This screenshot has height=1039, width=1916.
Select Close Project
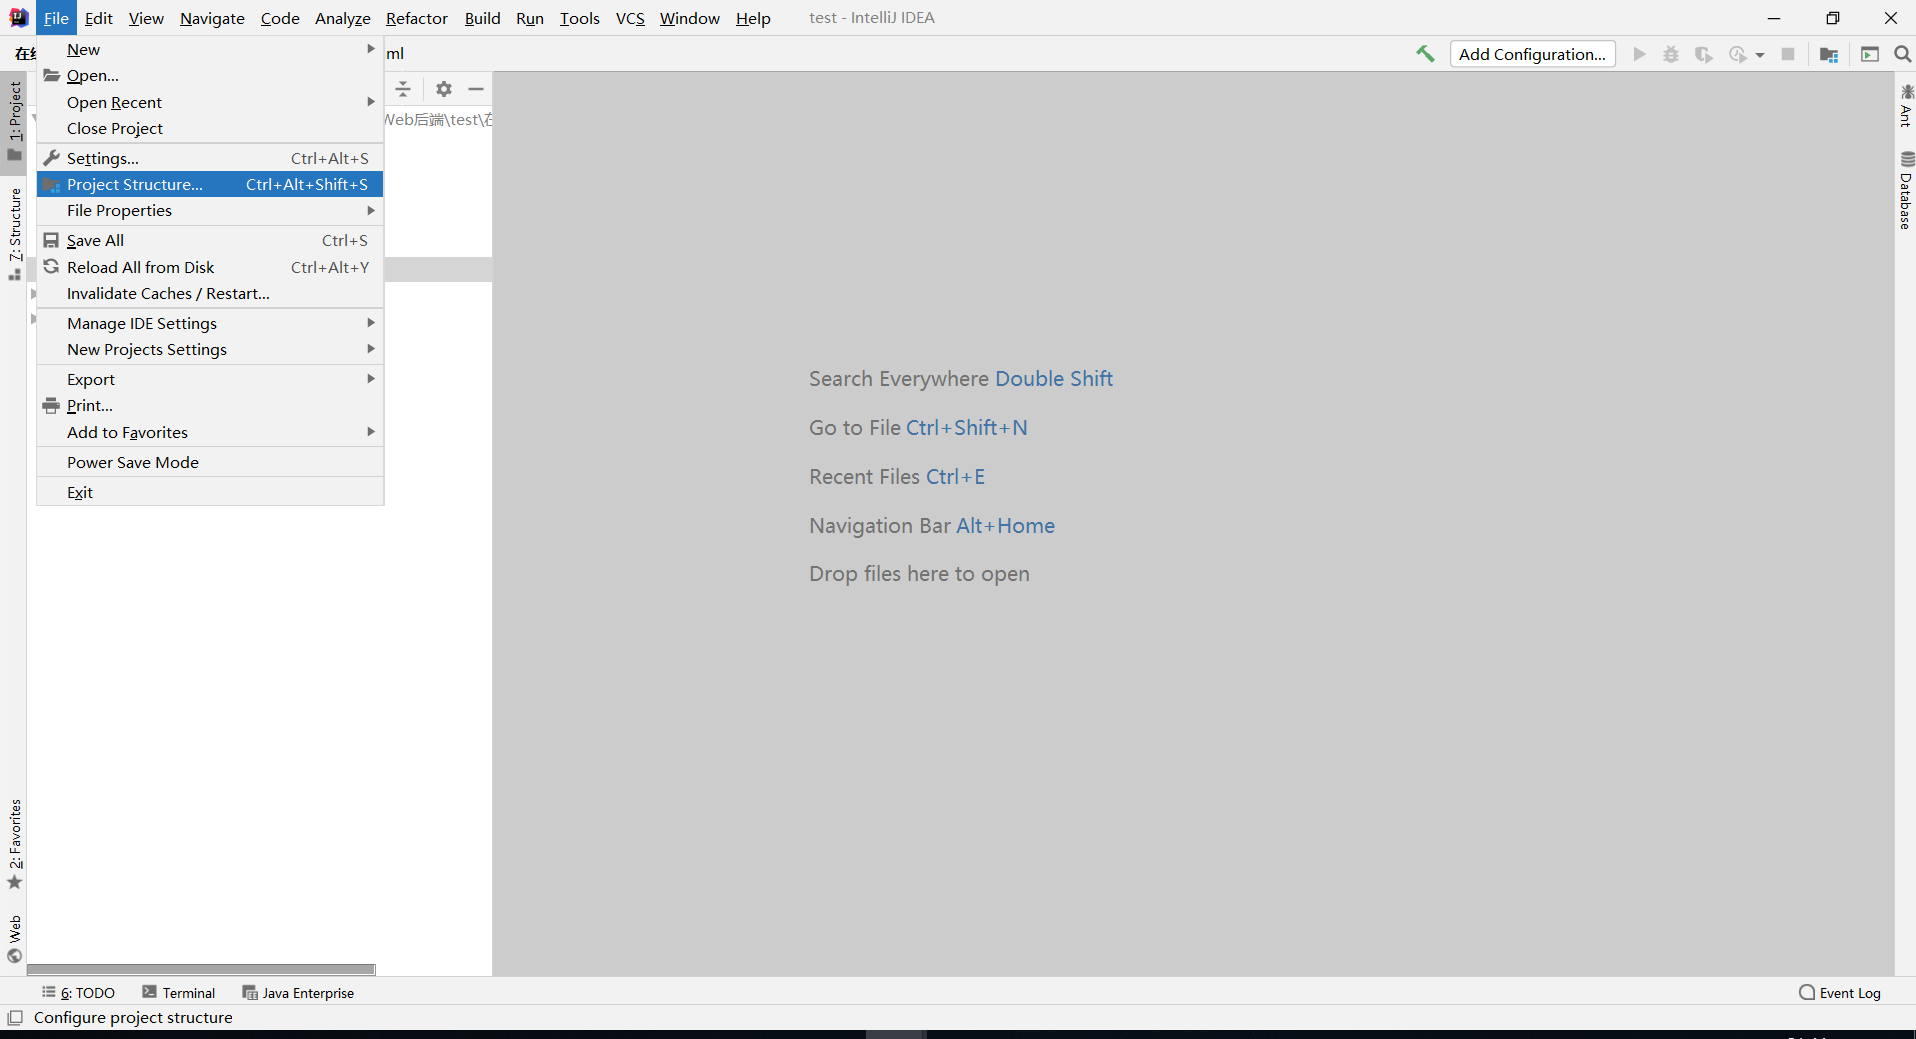pos(210,128)
